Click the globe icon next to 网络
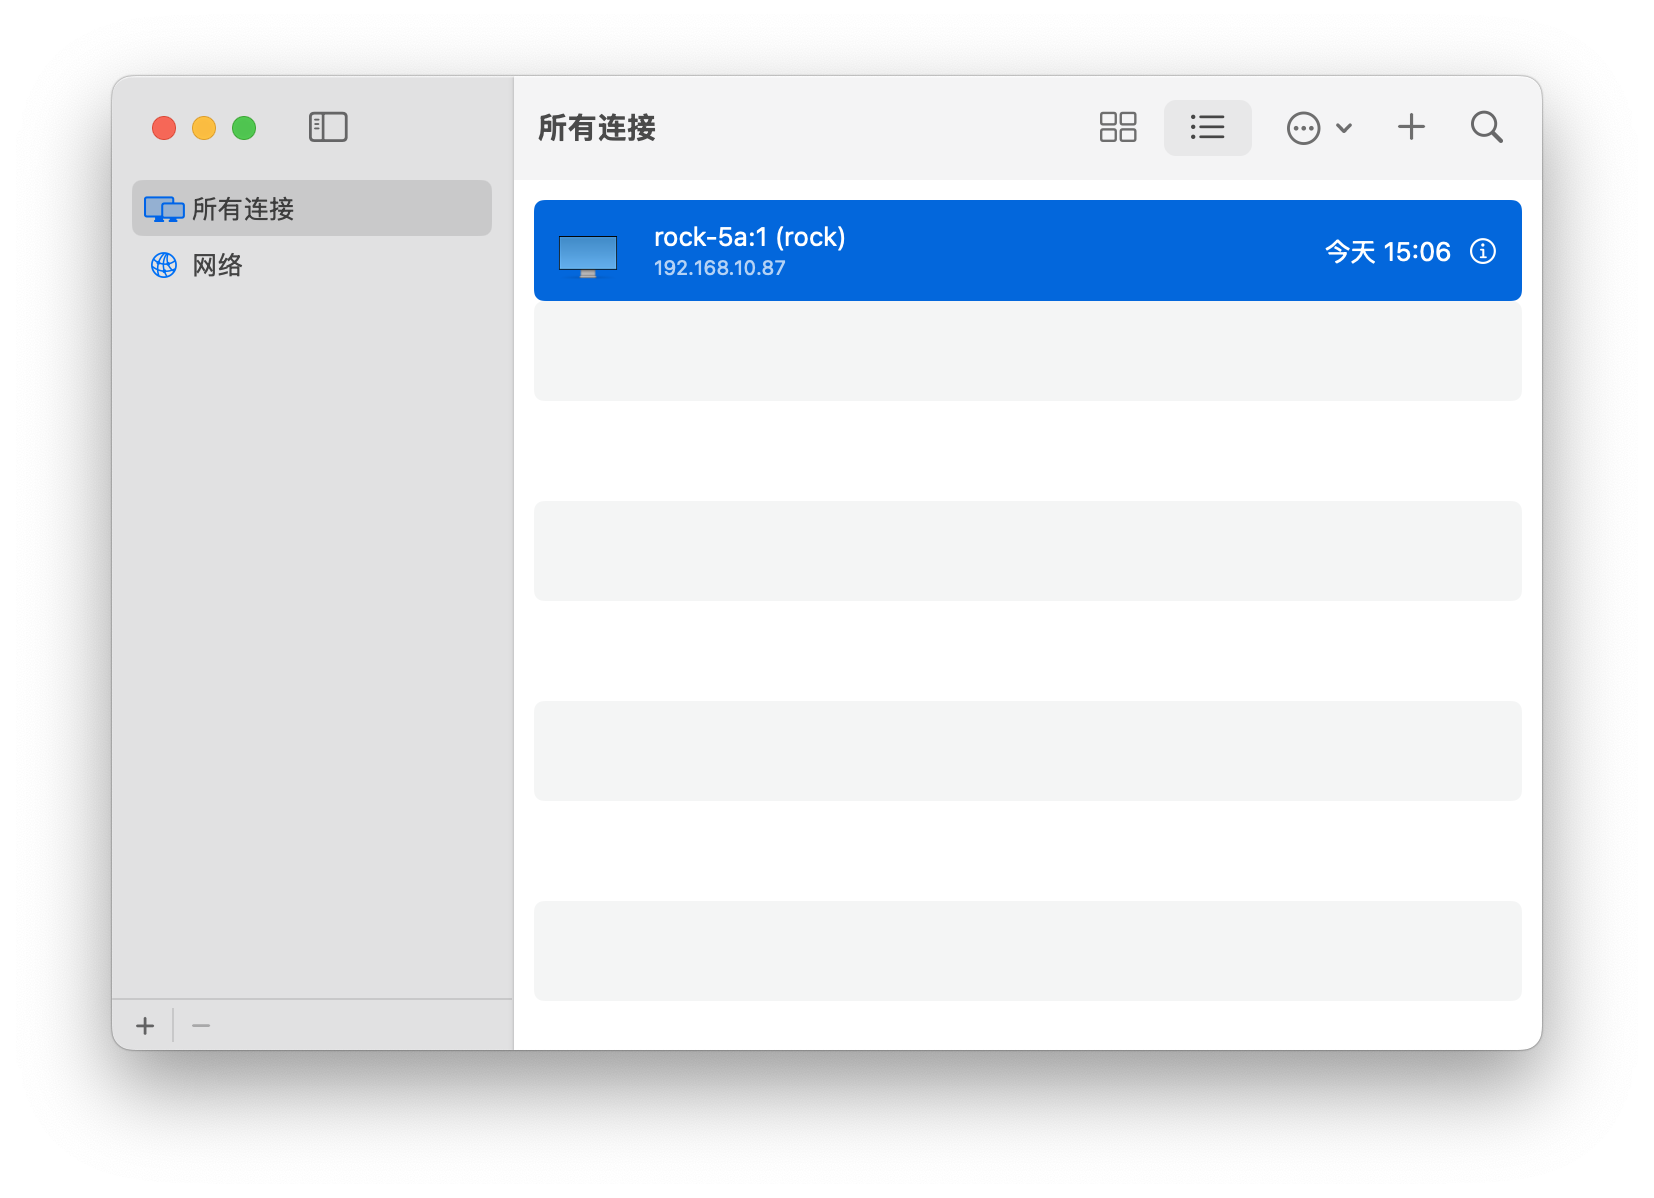This screenshot has width=1654, height=1198. tap(164, 265)
